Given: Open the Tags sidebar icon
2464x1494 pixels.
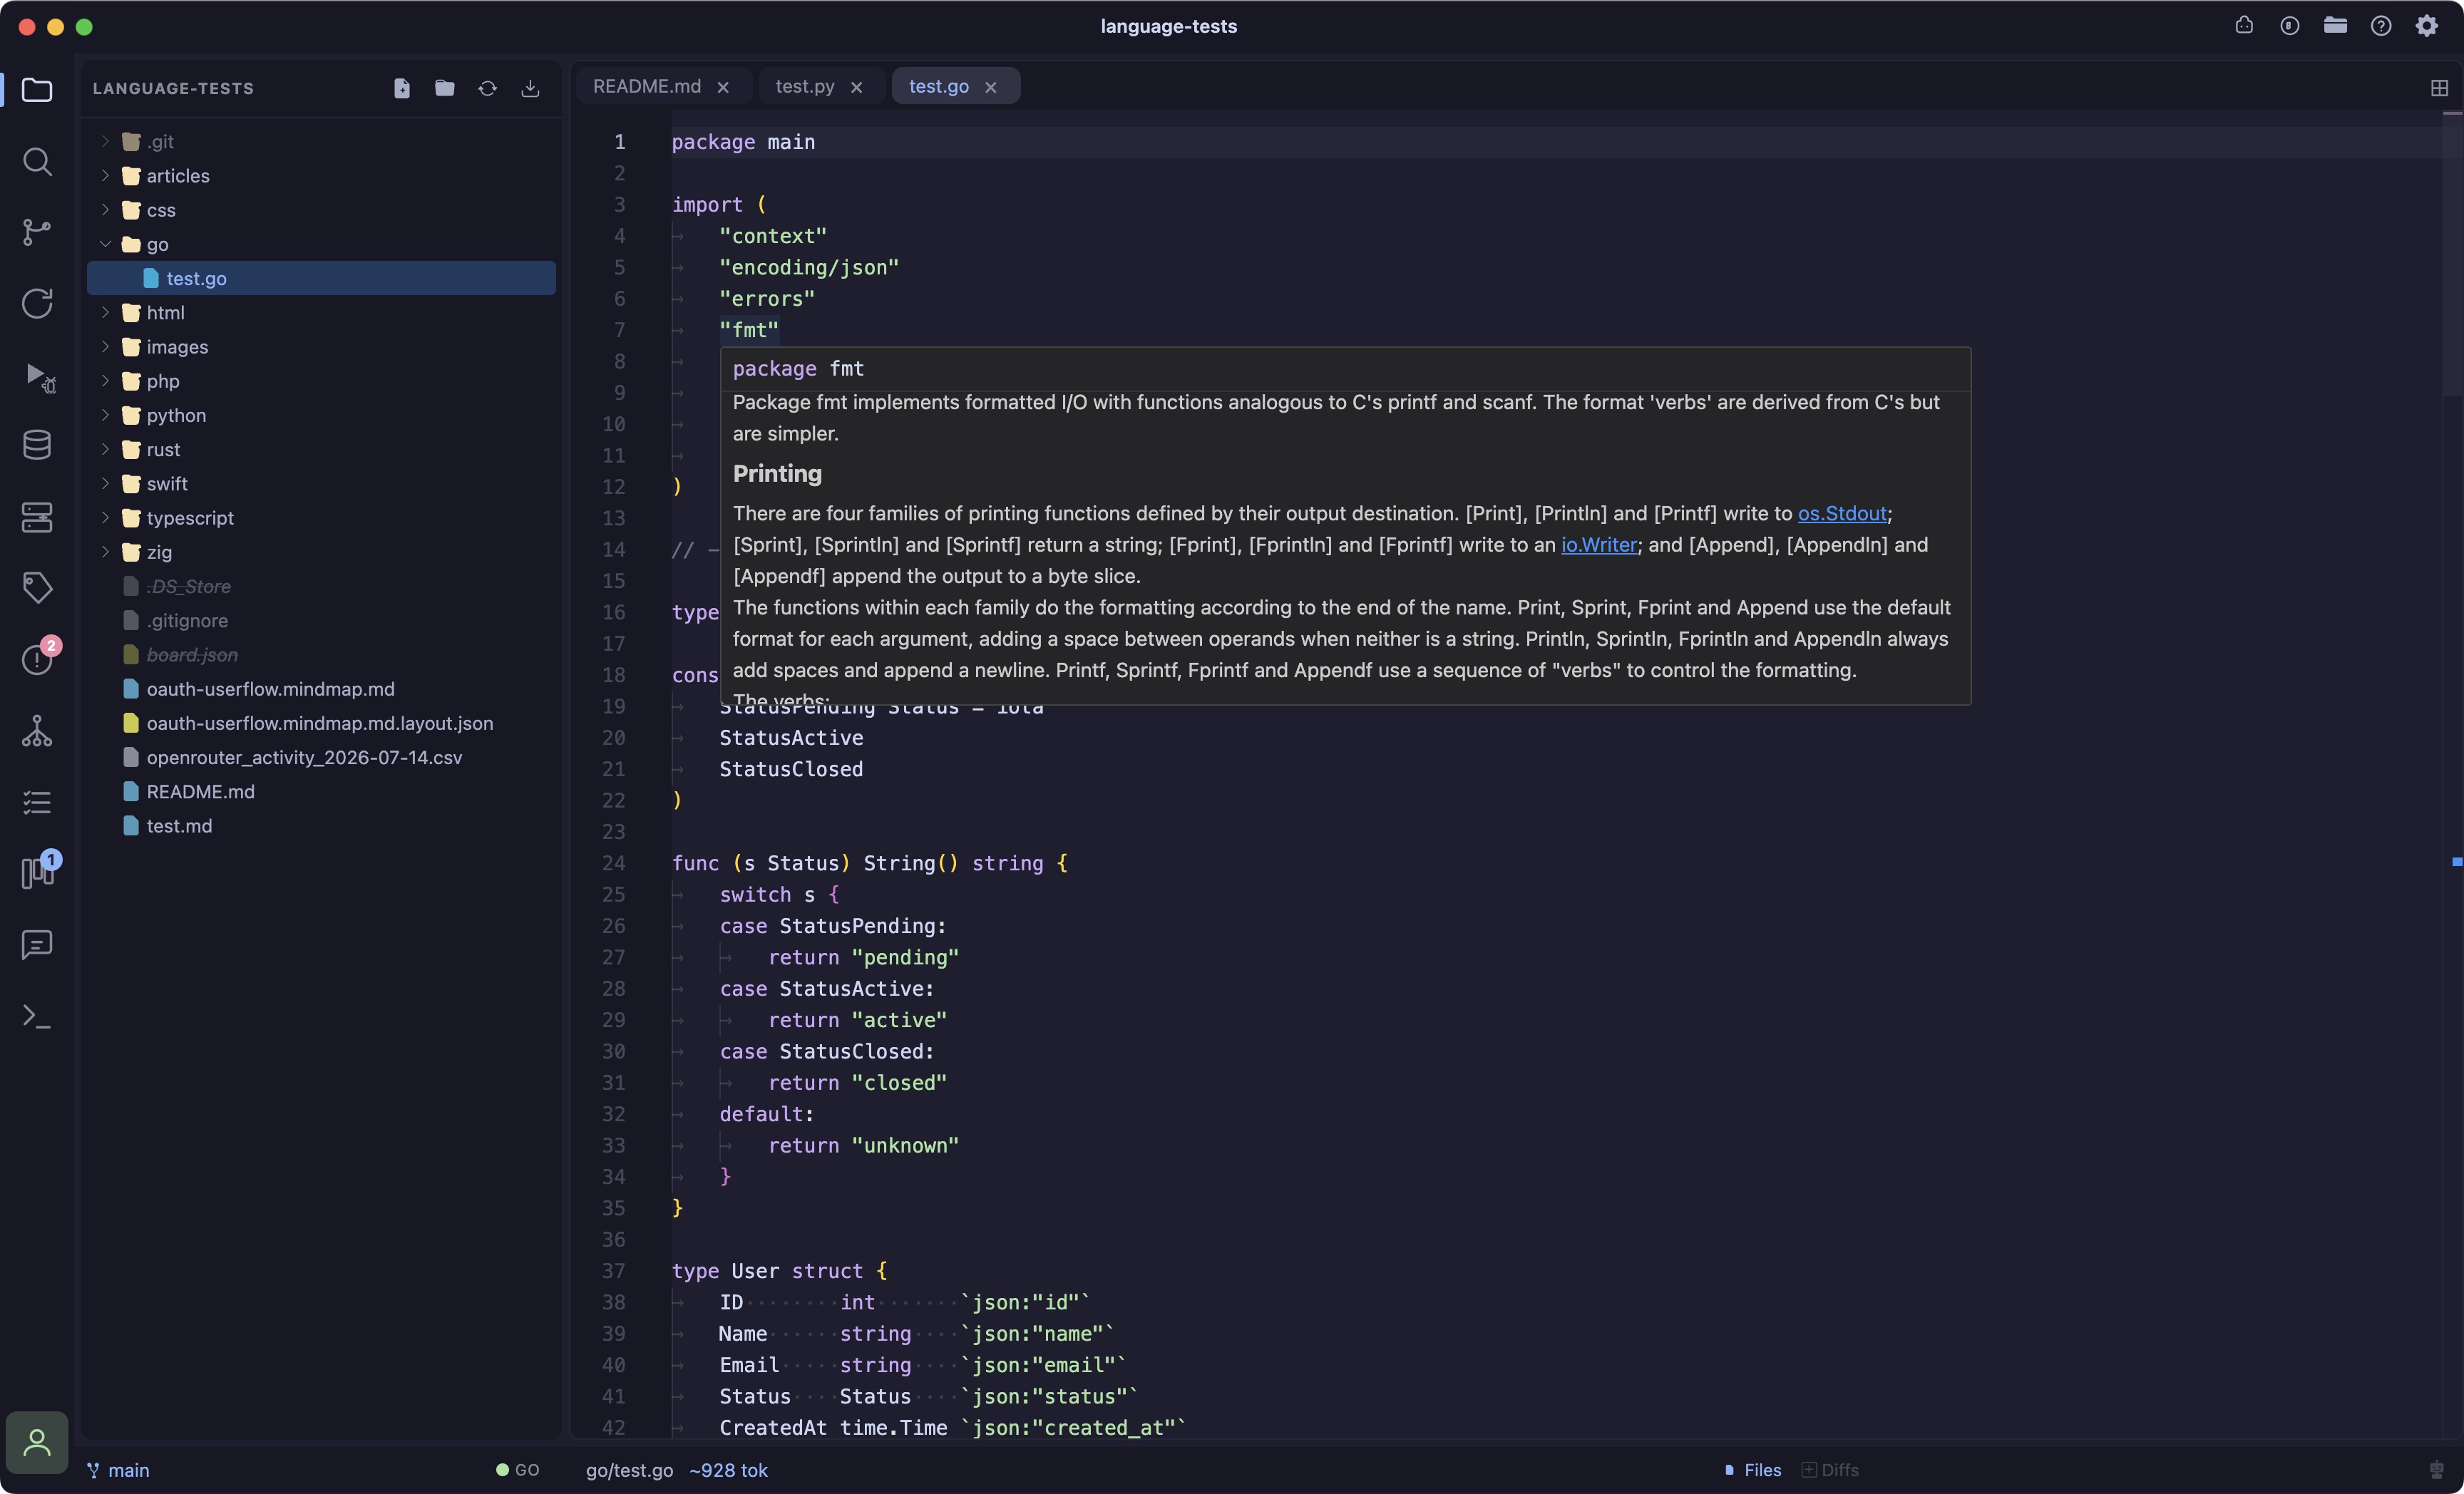Looking at the screenshot, I should 37,588.
